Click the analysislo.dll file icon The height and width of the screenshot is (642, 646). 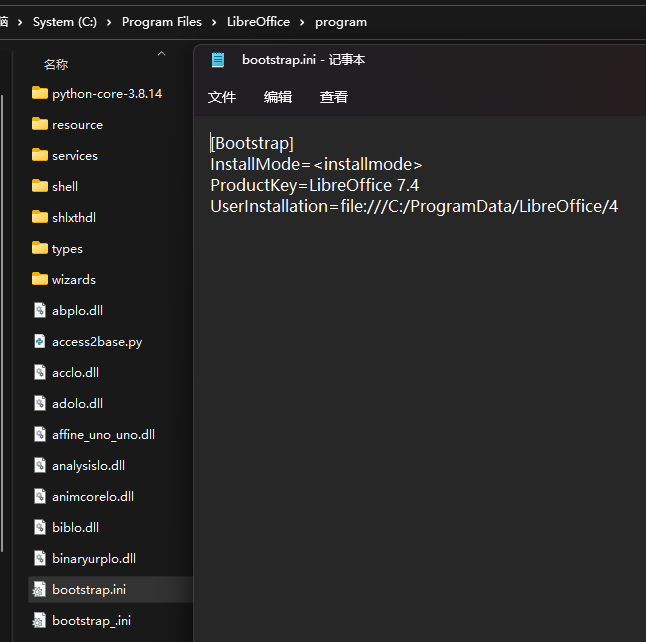click(40, 465)
